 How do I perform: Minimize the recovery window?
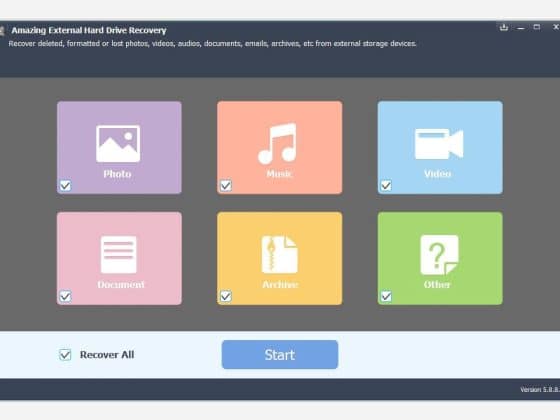pyautogui.click(x=521, y=28)
